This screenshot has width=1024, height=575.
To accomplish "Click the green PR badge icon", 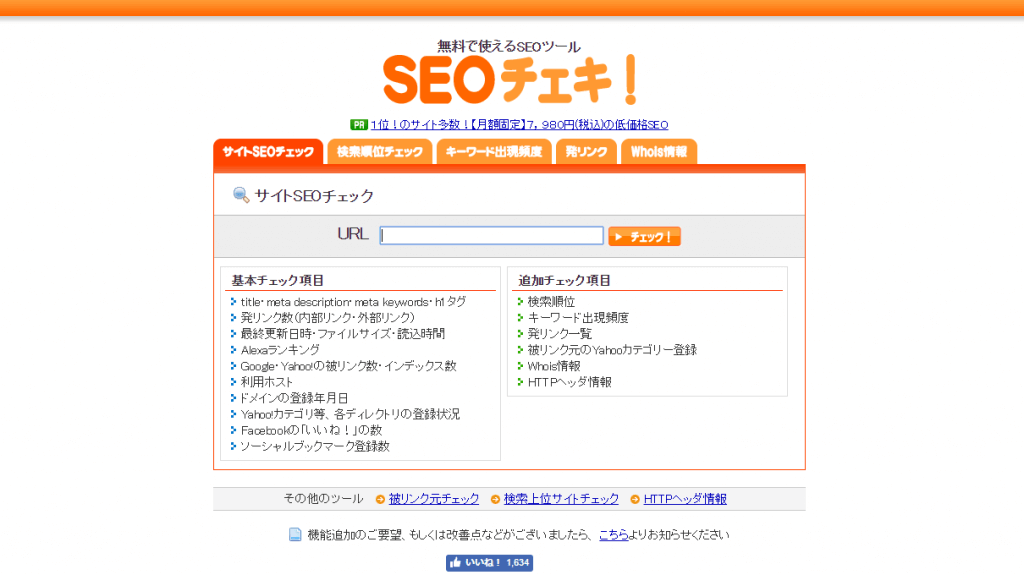I will tap(359, 124).
